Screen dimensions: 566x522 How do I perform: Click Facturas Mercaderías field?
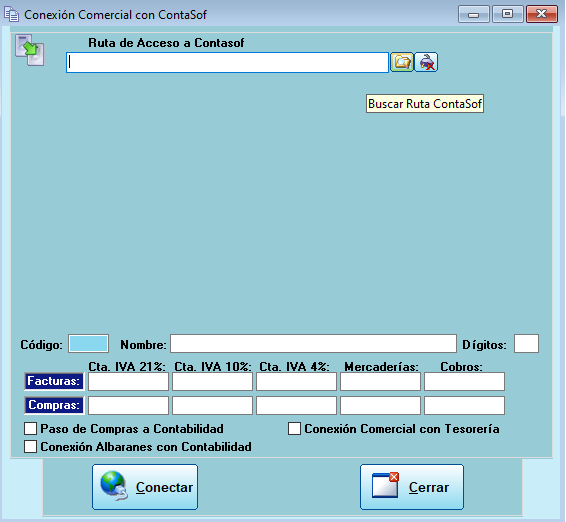tap(380, 382)
